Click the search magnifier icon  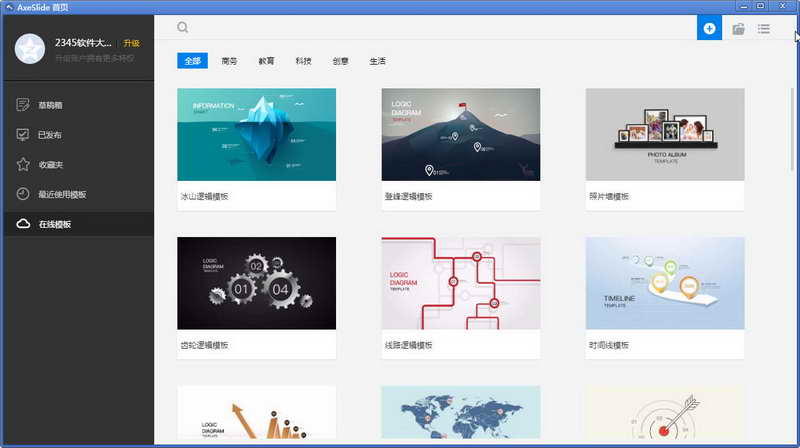(x=183, y=28)
